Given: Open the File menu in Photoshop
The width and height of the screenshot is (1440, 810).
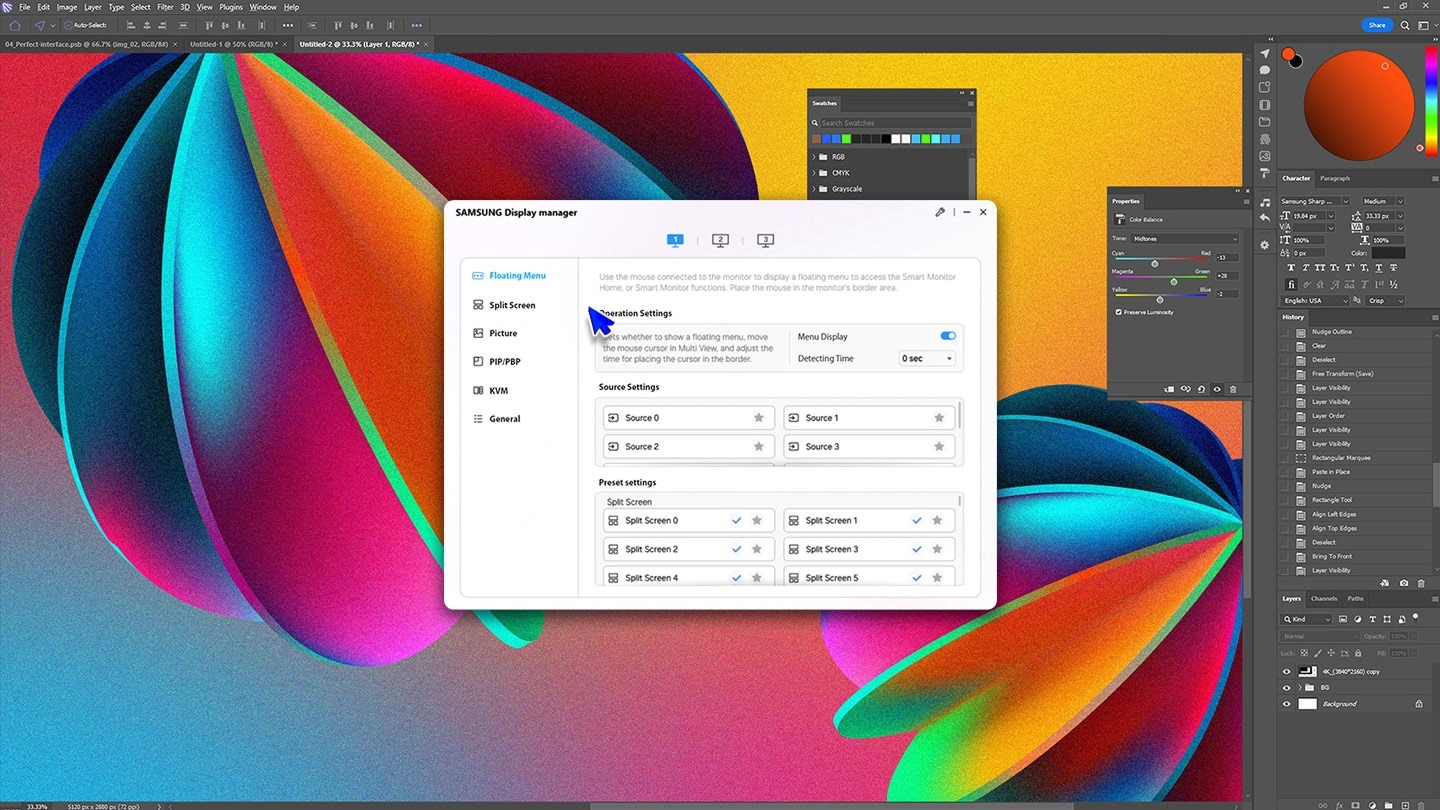Looking at the screenshot, I should 24,7.
